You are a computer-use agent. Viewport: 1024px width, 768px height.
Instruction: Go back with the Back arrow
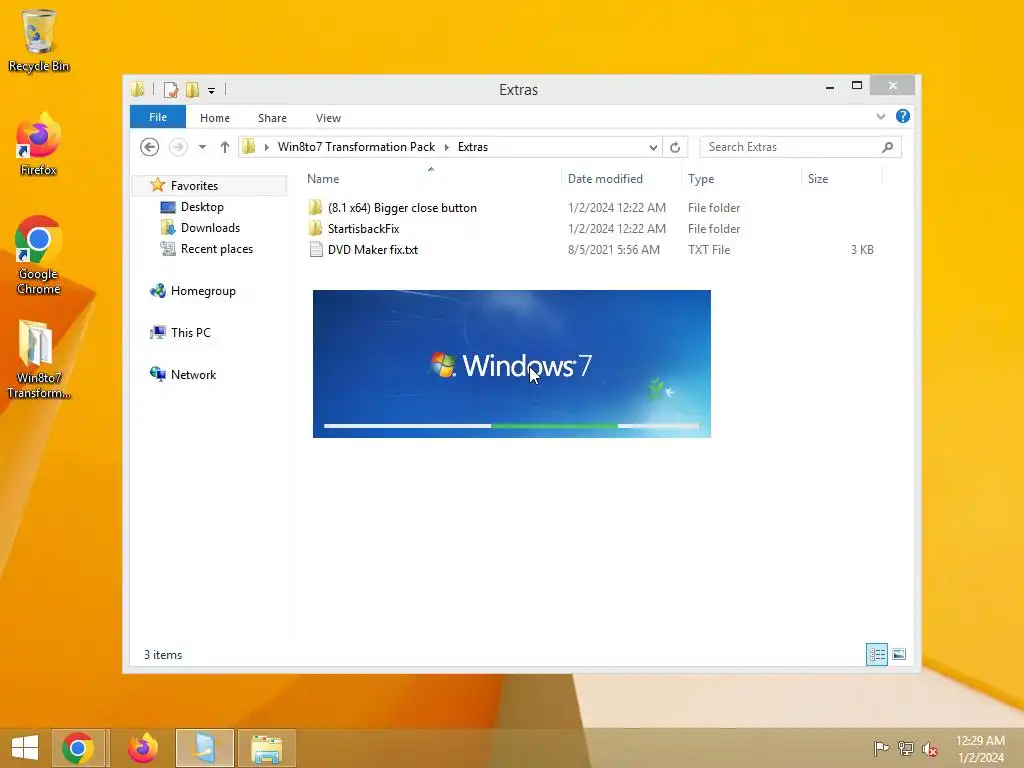coord(150,147)
